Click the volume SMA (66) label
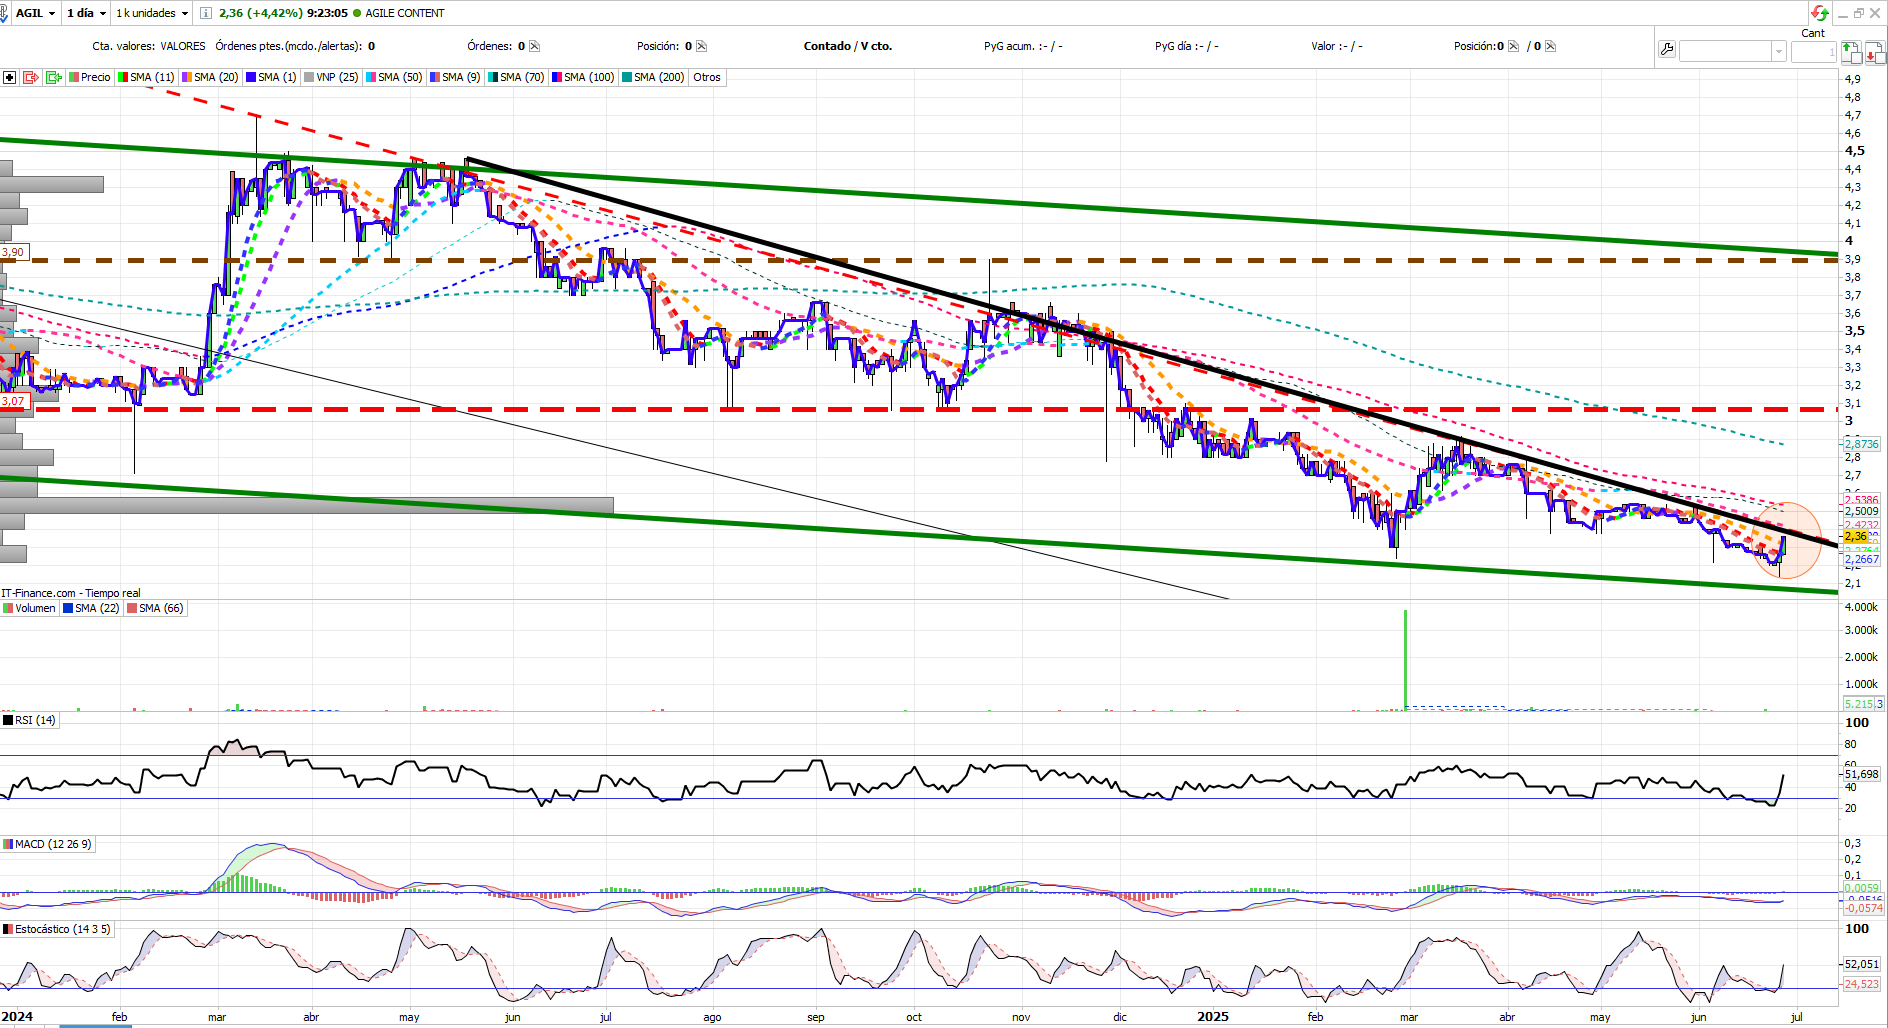 pos(155,608)
